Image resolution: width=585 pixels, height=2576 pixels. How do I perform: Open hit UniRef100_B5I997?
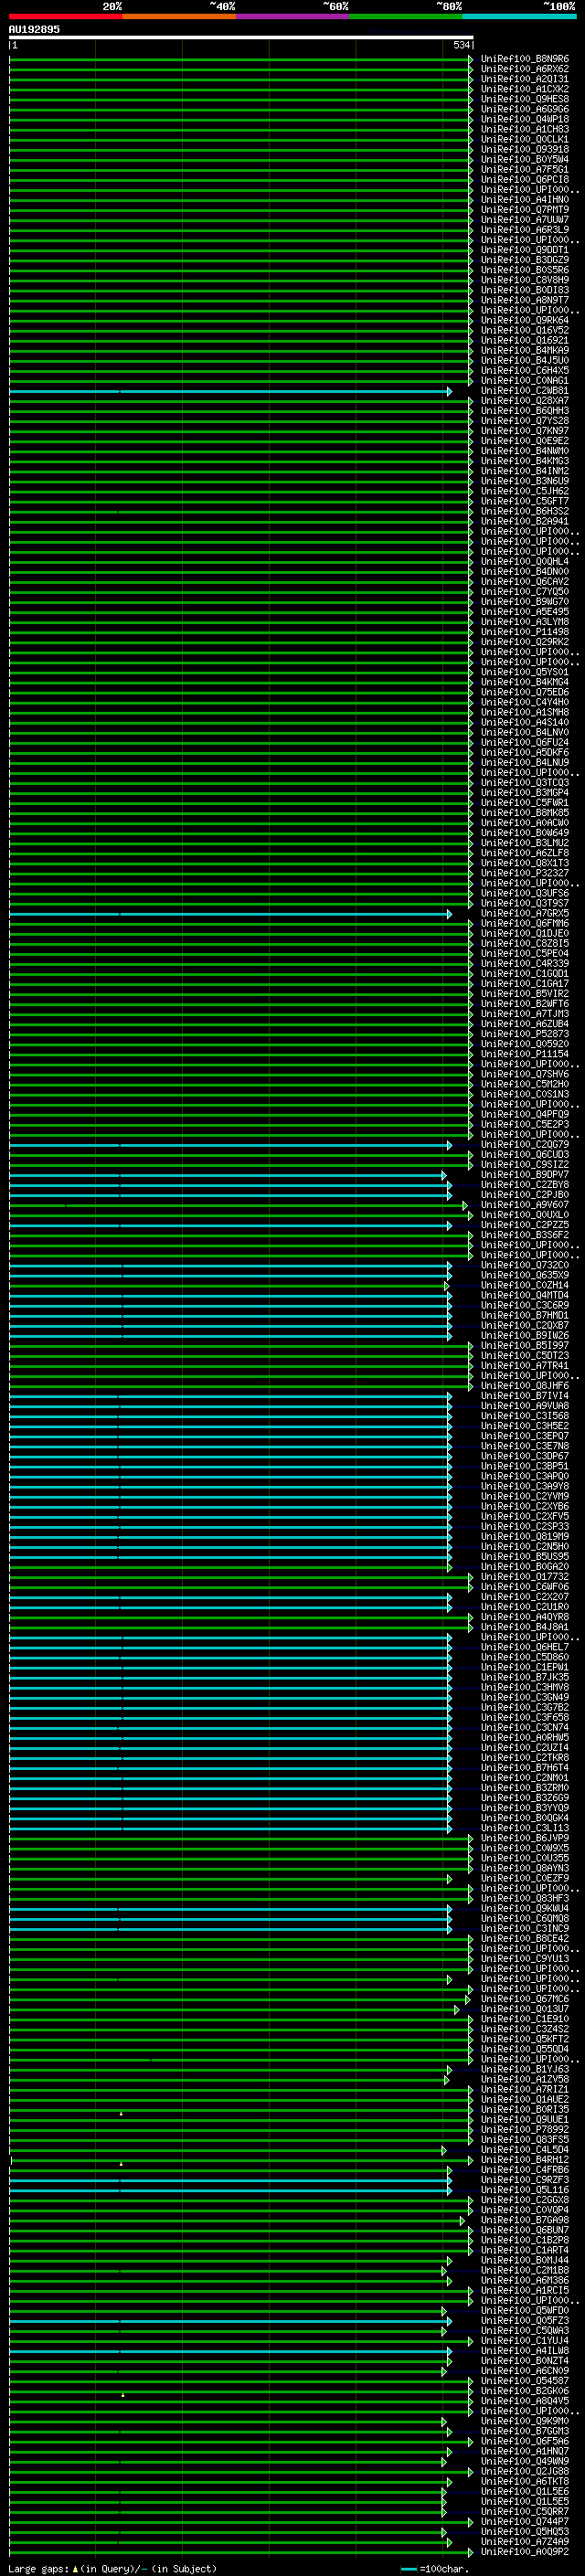pyautogui.click(x=525, y=1346)
